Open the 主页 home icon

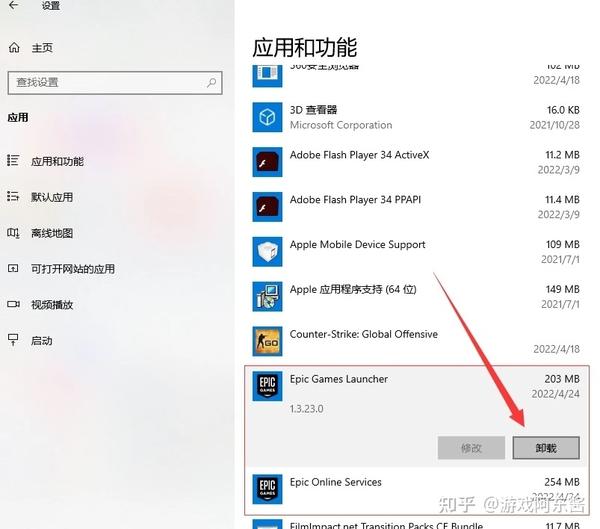click(x=14, y=48)
